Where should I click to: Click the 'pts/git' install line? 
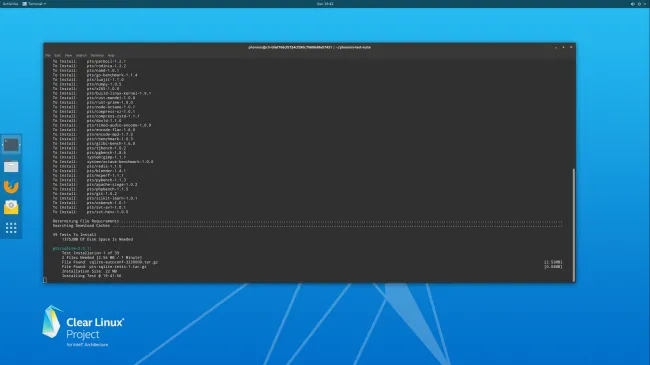click(x=85, y=194)
